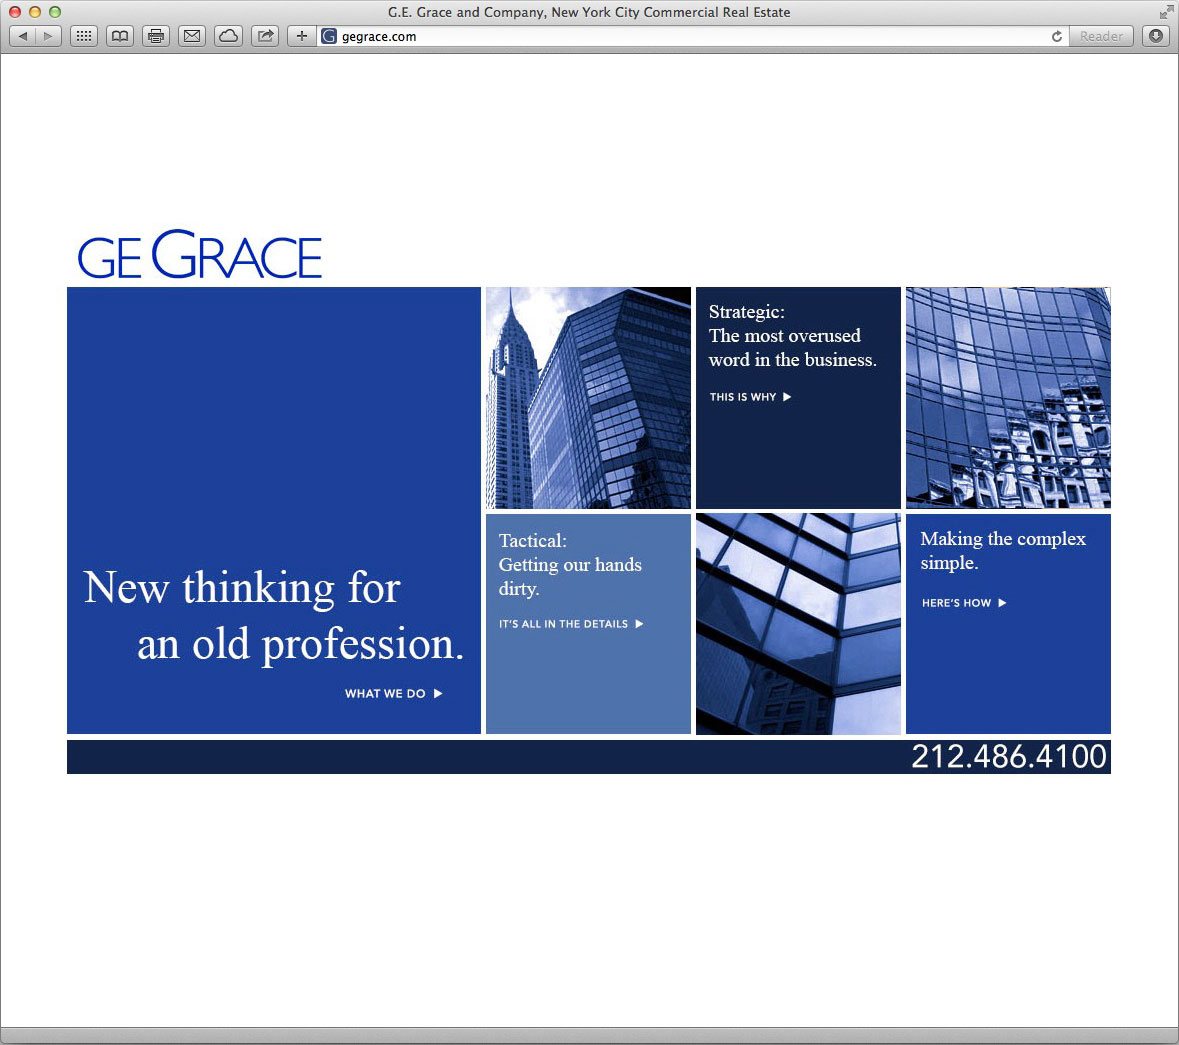The image size is (1179, 1045).
Task: Open the Downloads arrow button
Action: [1156, 36]
